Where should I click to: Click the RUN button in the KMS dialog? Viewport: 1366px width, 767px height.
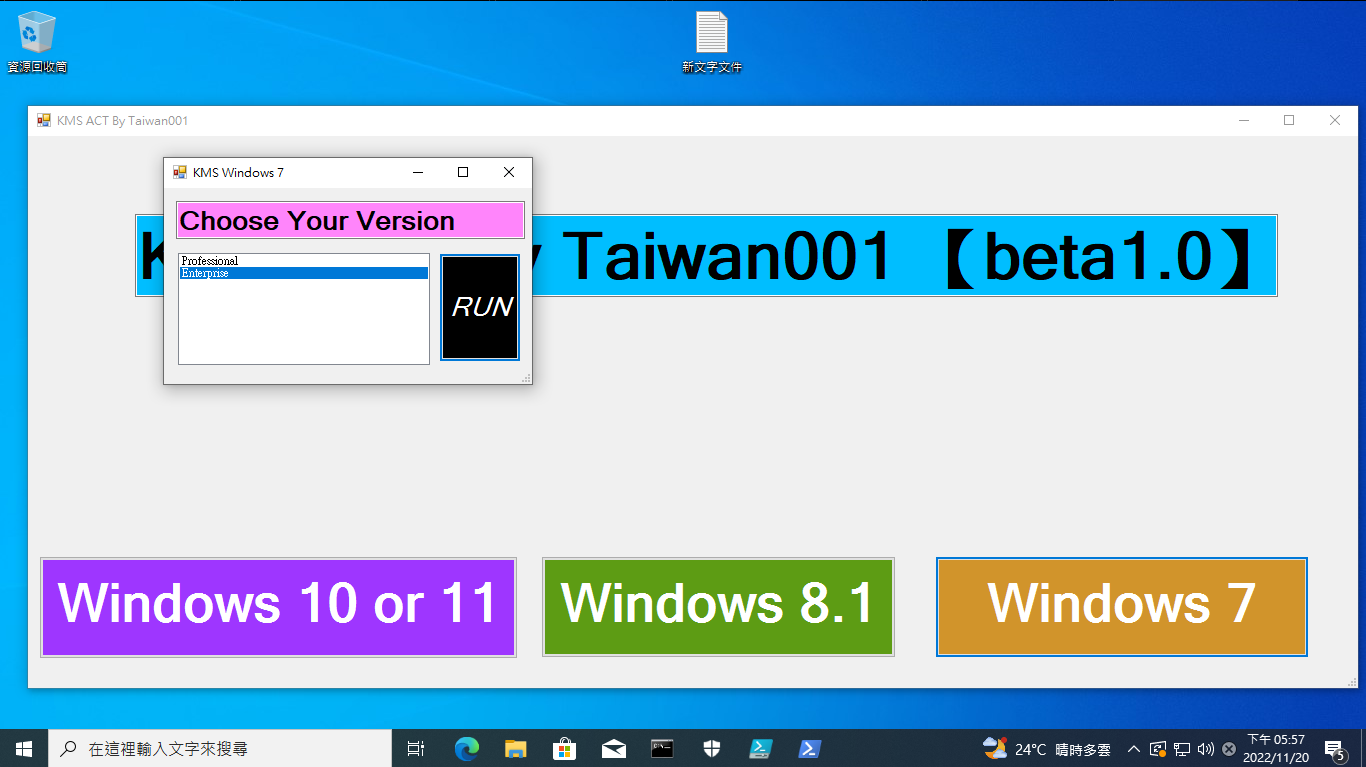(479, 307)
